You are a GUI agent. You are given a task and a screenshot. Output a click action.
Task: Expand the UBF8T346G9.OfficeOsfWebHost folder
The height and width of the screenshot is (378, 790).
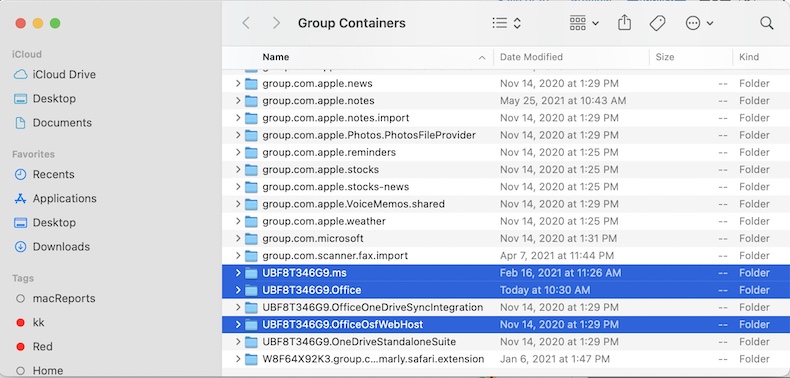(x=238, y=325)
